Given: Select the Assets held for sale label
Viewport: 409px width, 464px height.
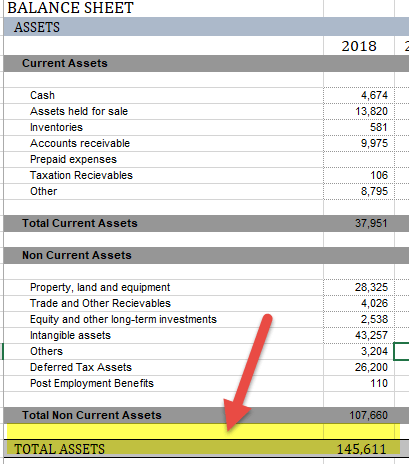Looking at the screenshot, I should (x=79, y=111).
